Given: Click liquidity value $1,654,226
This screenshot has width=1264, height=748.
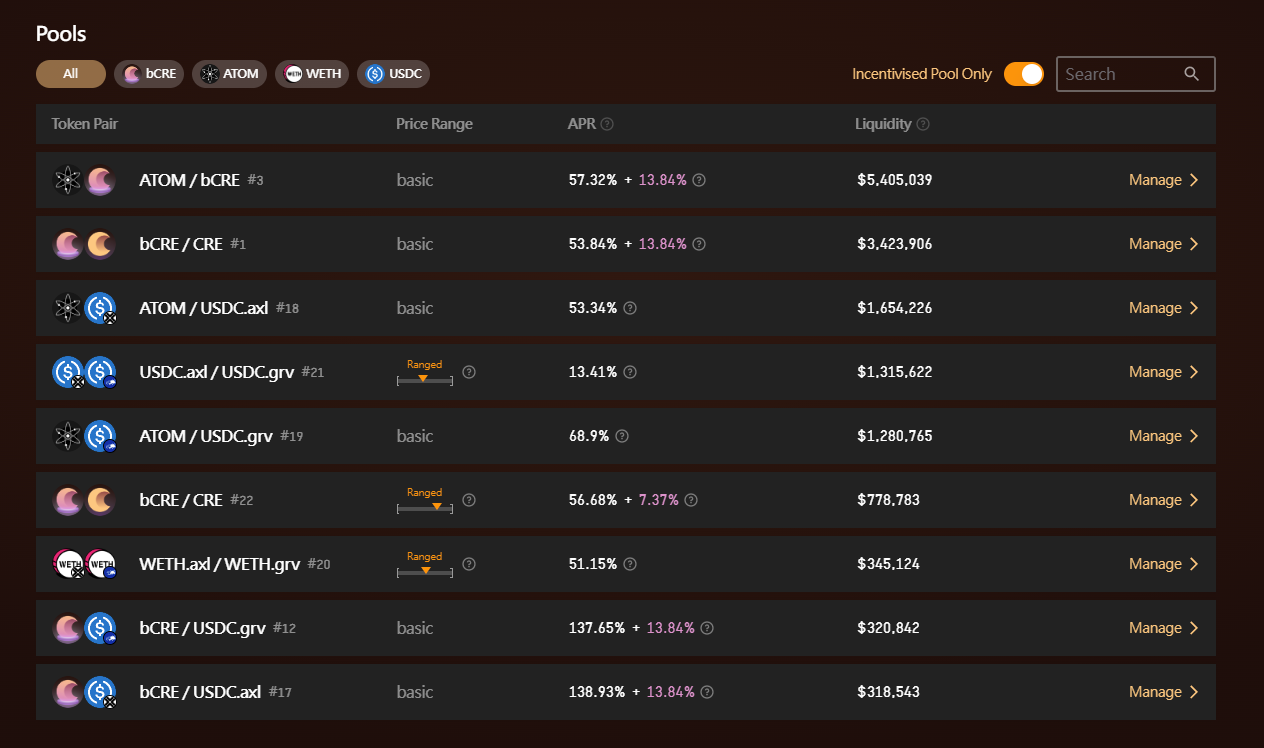Looking at the screenshot, I should (895, 308).
